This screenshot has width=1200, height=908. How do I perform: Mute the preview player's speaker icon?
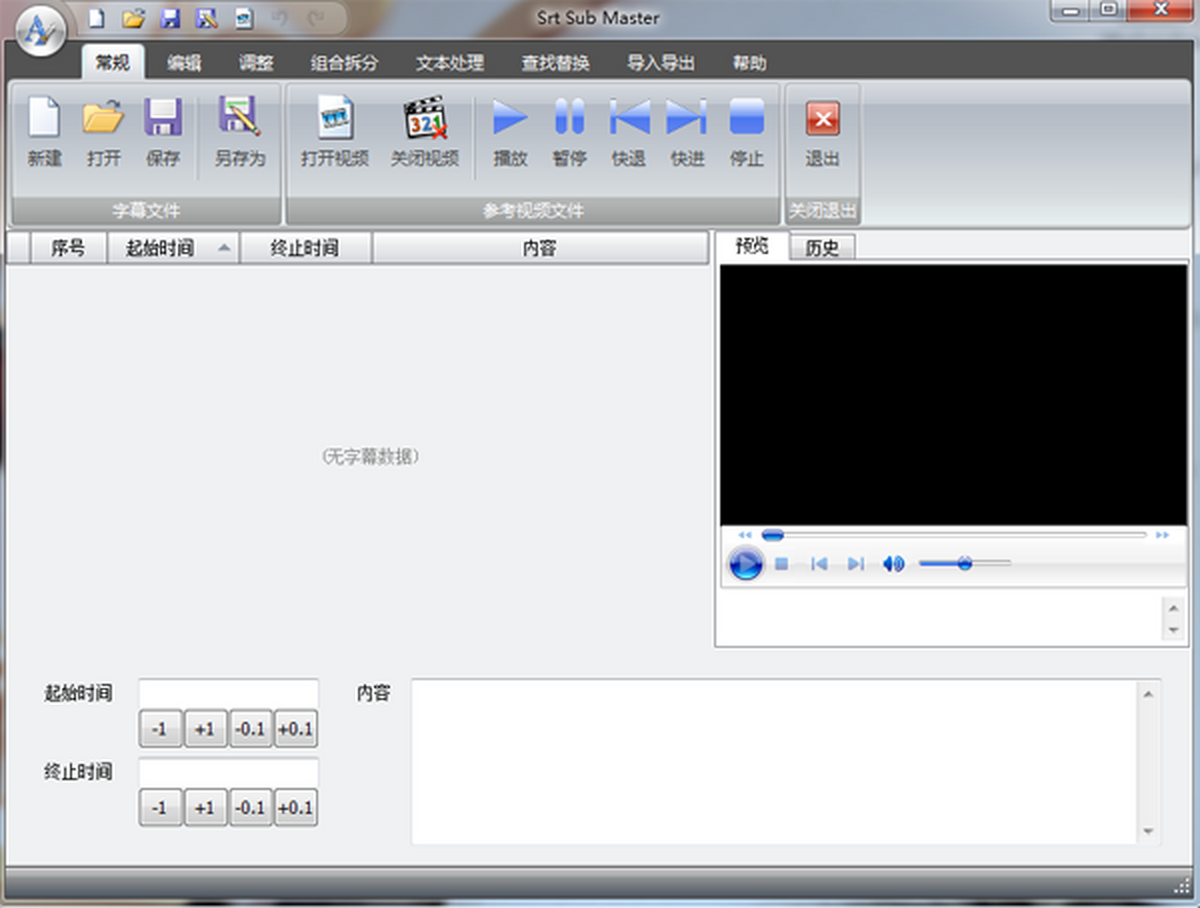[x=893, y=564]
